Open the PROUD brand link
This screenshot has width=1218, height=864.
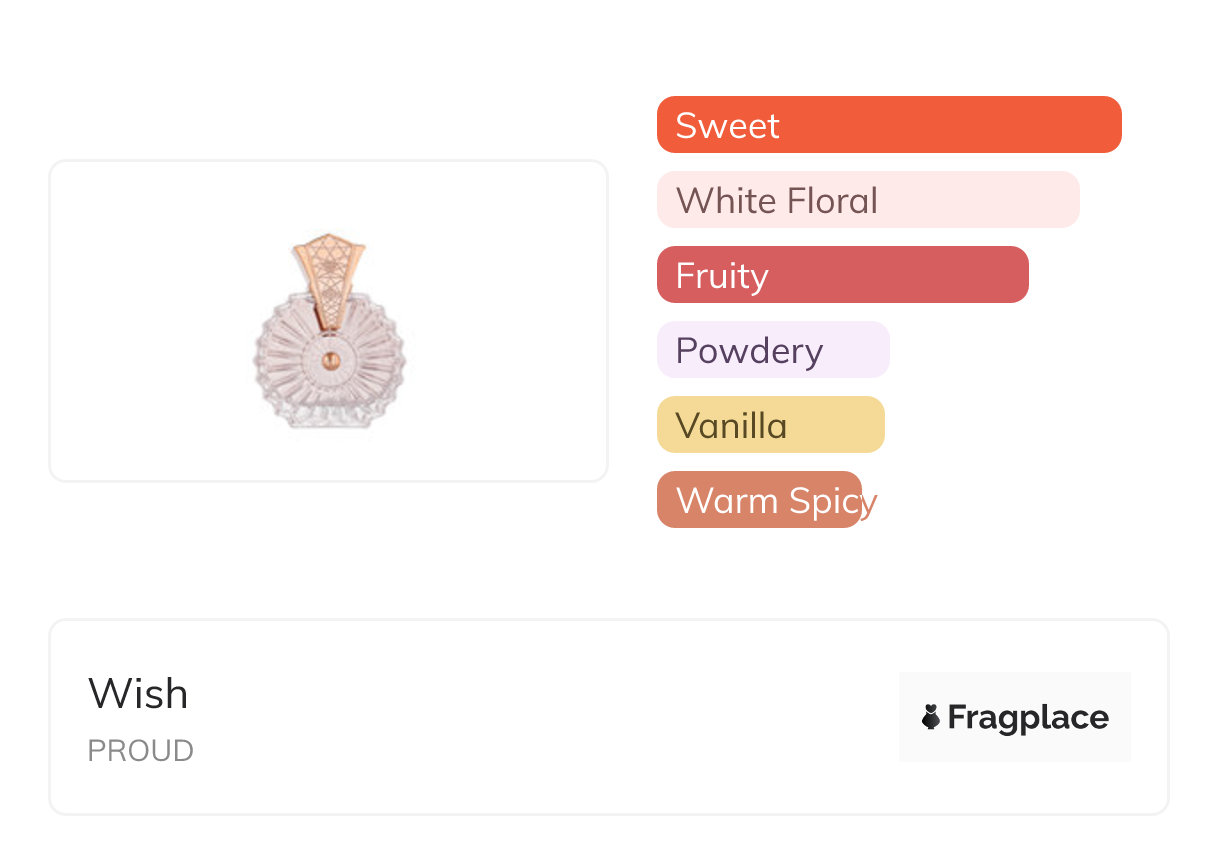click(x=140, y=751)
